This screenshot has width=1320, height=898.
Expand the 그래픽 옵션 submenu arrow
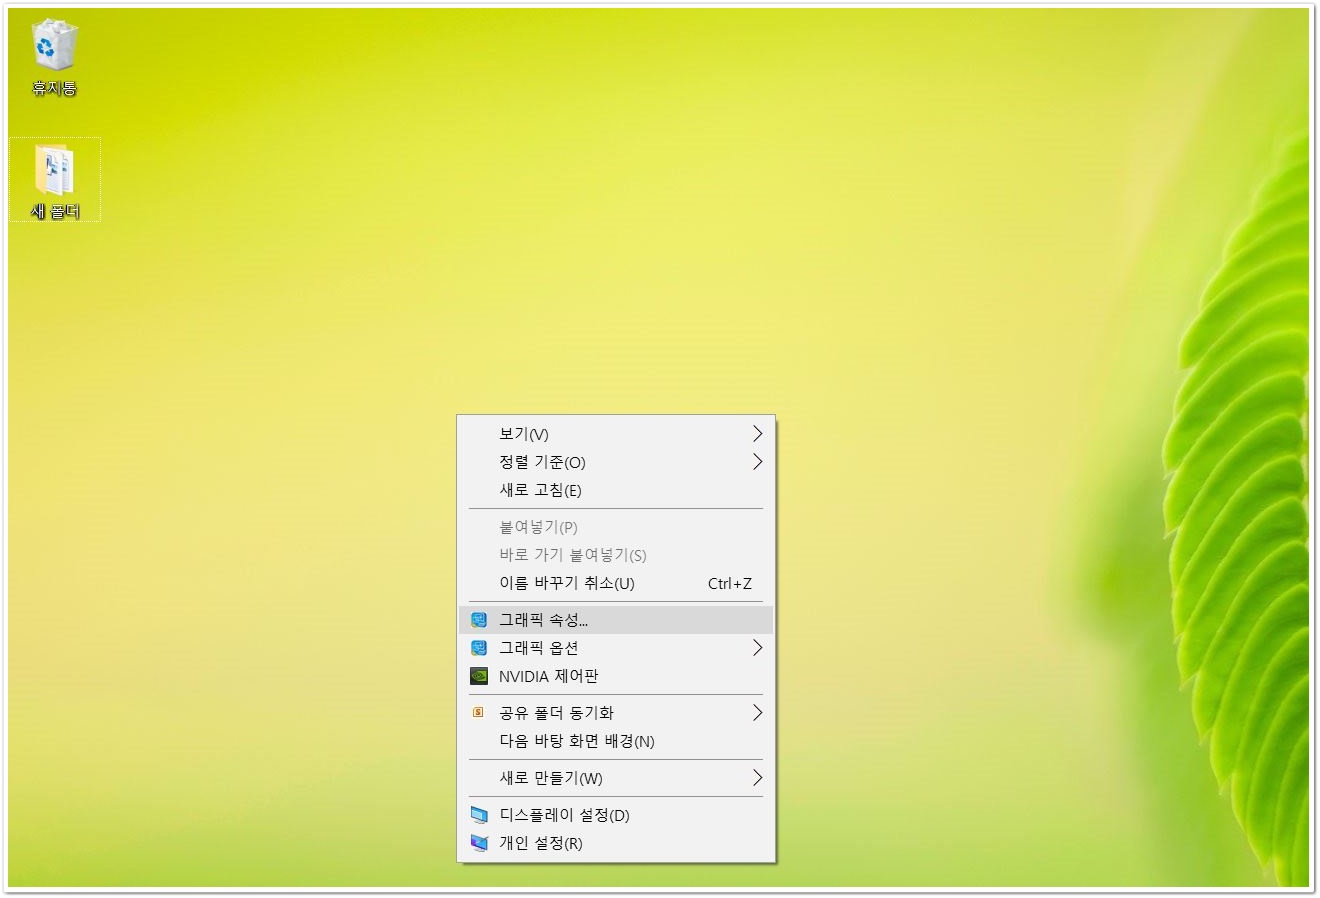(757, 648)
